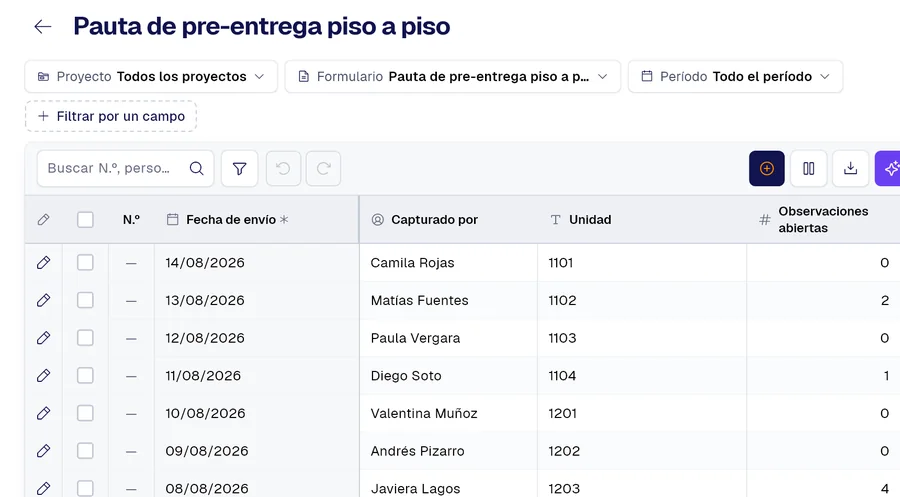Viewport: 900px width, 497px height.
Task: Click the asterisk icon after Fecha de envío
Action: pos(284,219)
